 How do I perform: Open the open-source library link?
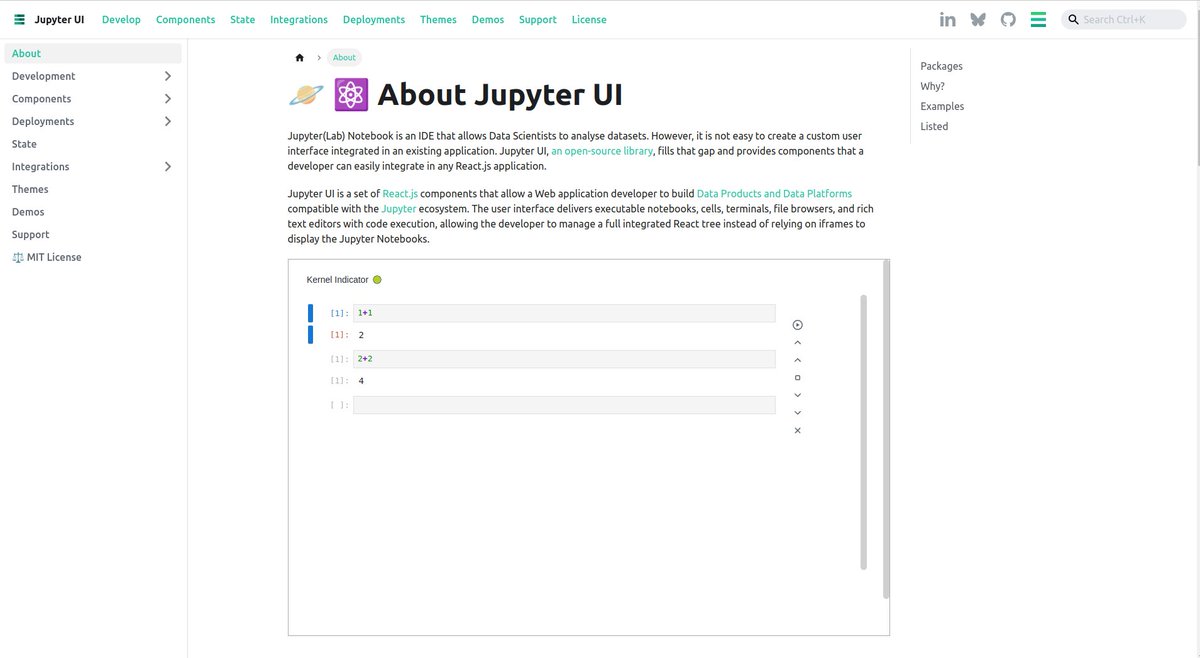(602, 150)
